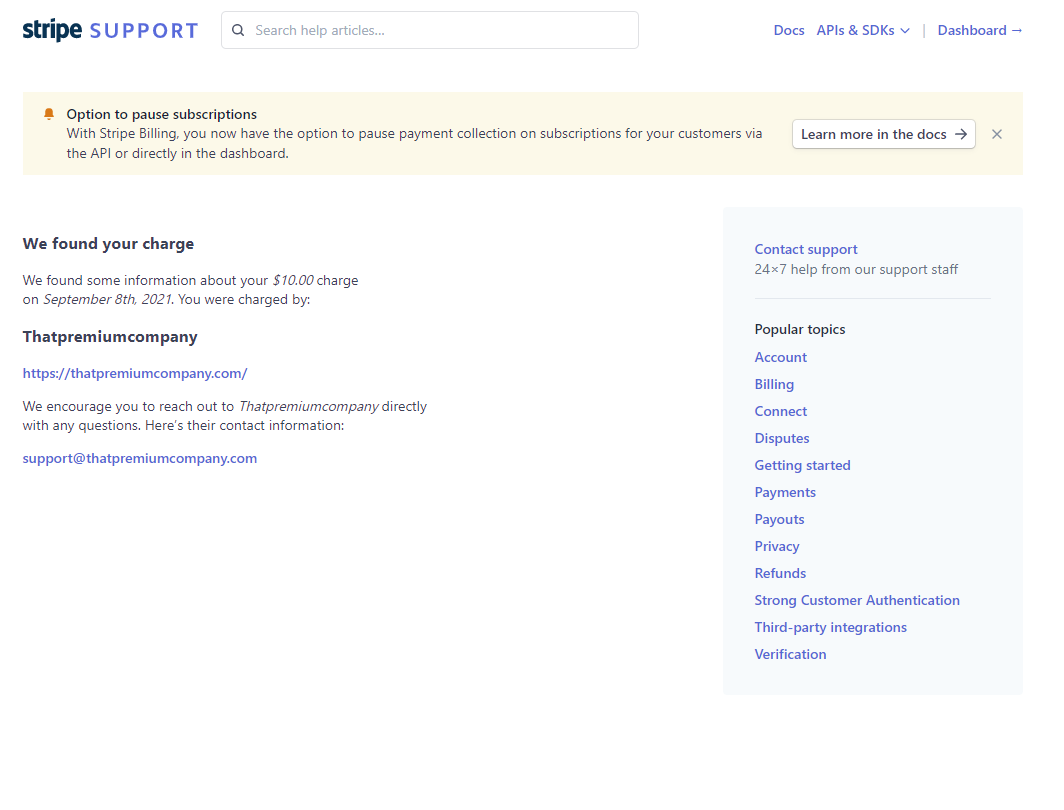1064x810 pixels.
Task: Open the Connect topic
Action: tap(780, 411)
